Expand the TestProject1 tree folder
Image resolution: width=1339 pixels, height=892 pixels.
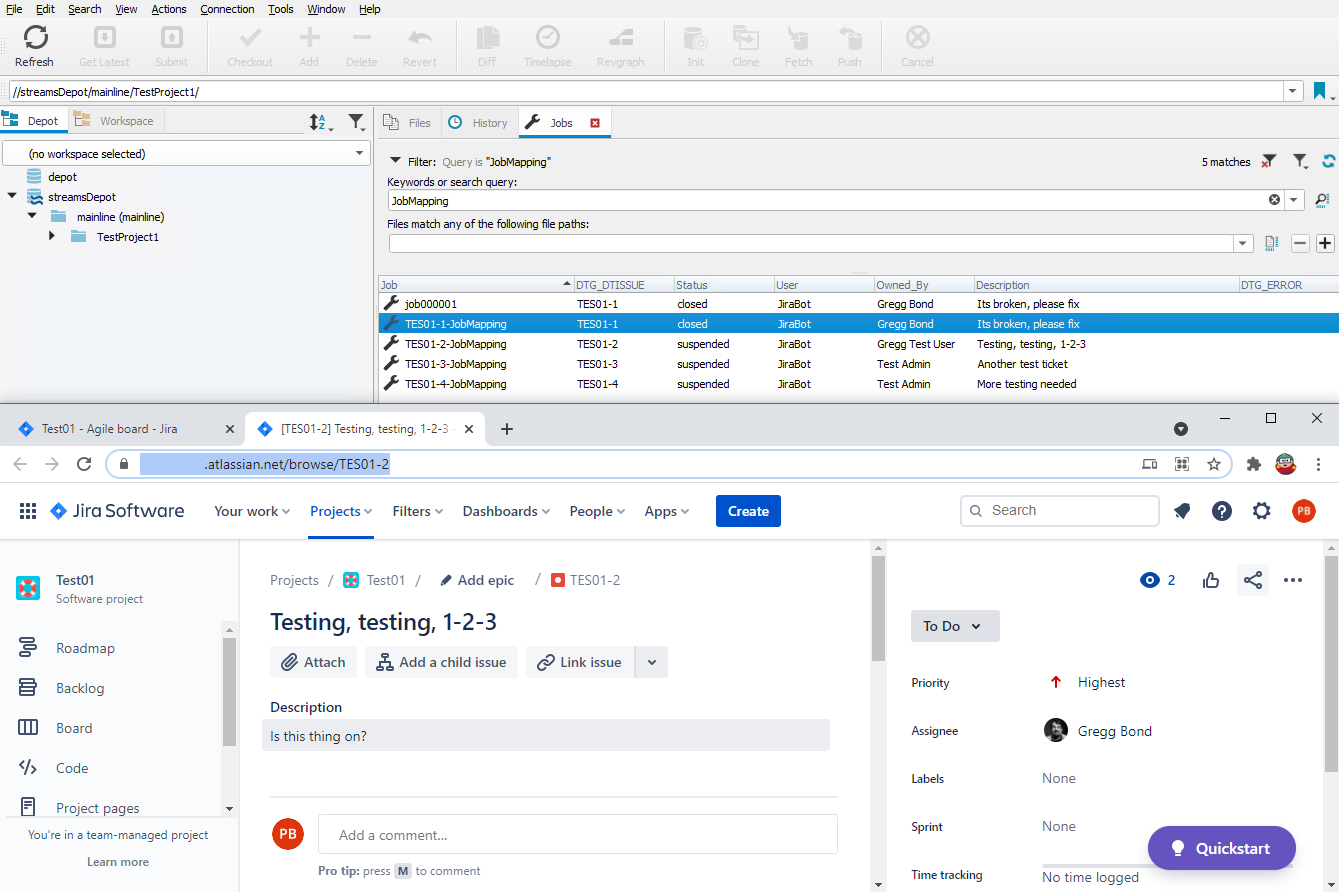point(52,237)
